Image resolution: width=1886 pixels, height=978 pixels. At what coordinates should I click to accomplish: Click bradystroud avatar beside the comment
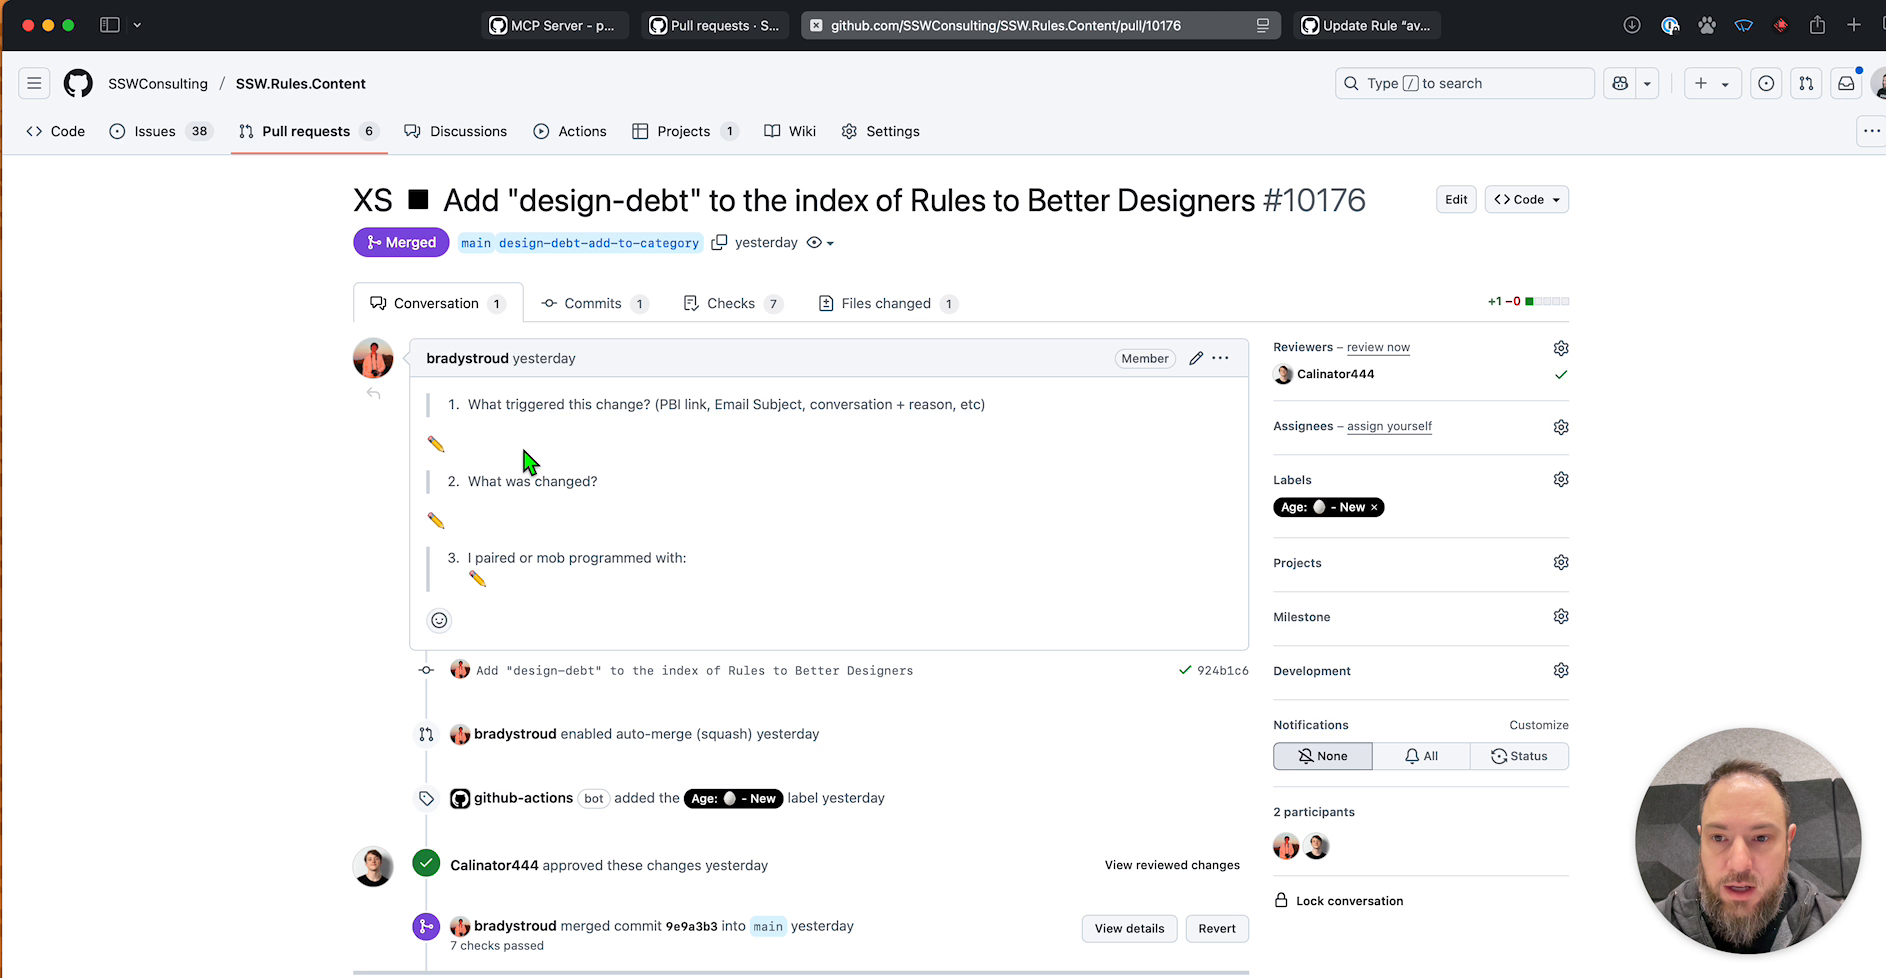[x=373, y=358]
